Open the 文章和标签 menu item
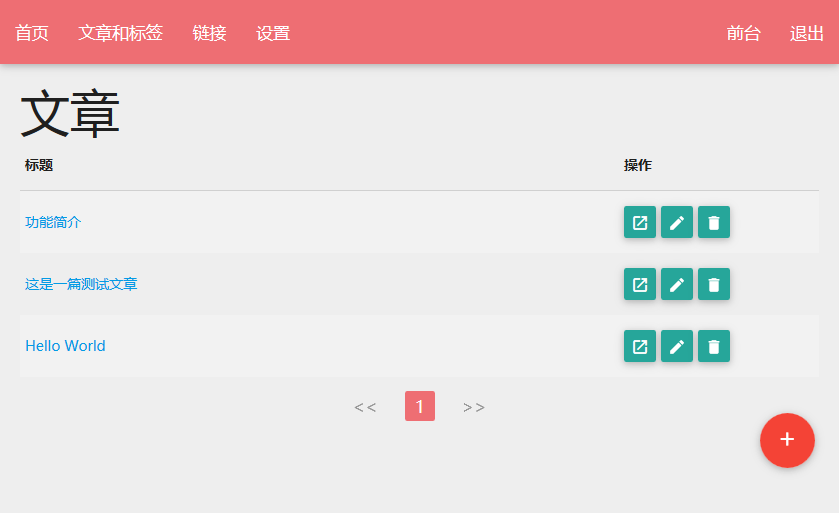 coord(120,33)
